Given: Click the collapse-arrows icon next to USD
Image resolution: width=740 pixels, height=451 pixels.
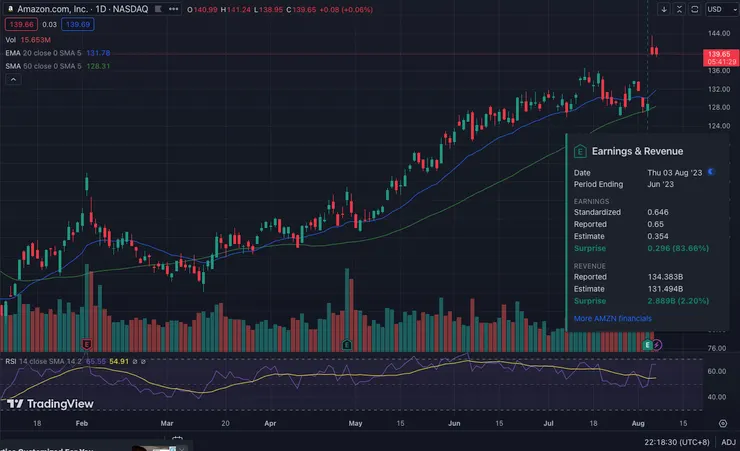Looking at the screenshot, I should 679,9.
